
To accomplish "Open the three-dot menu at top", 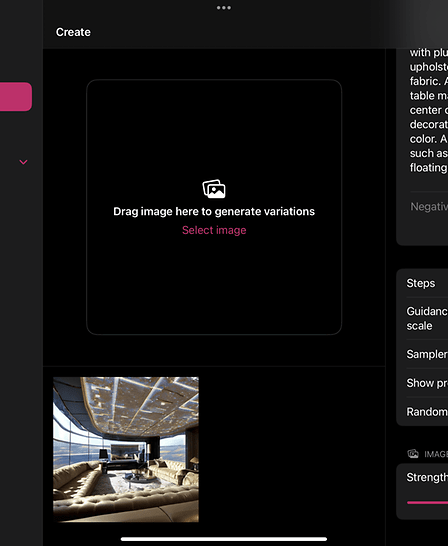I will coord(223,8).
